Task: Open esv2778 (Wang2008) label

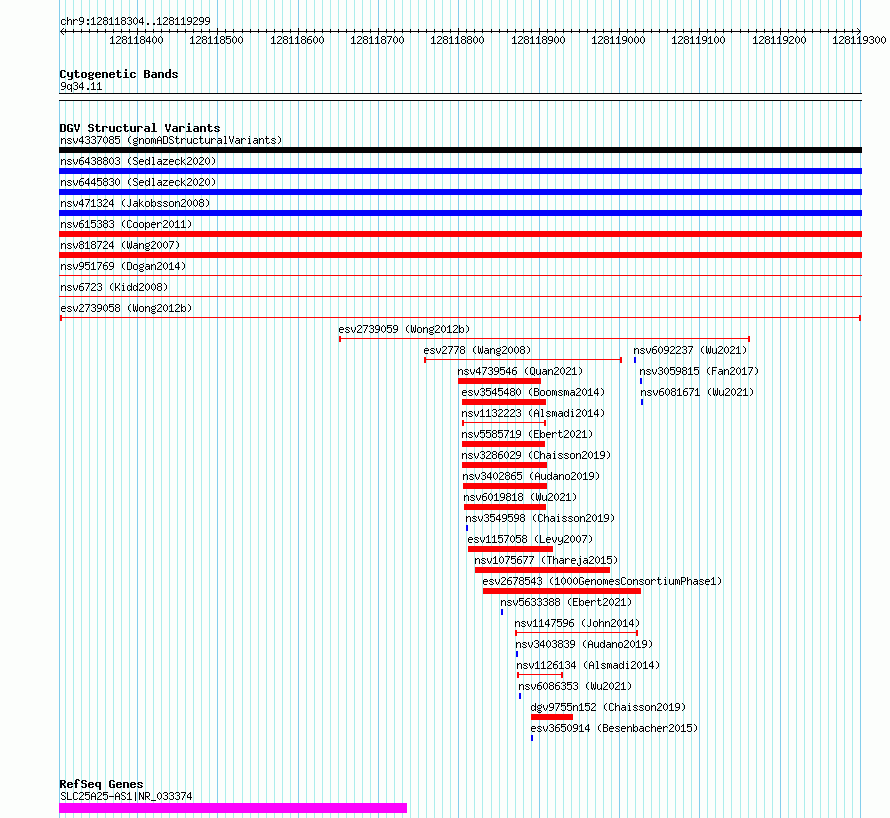Action: (477, 350)
